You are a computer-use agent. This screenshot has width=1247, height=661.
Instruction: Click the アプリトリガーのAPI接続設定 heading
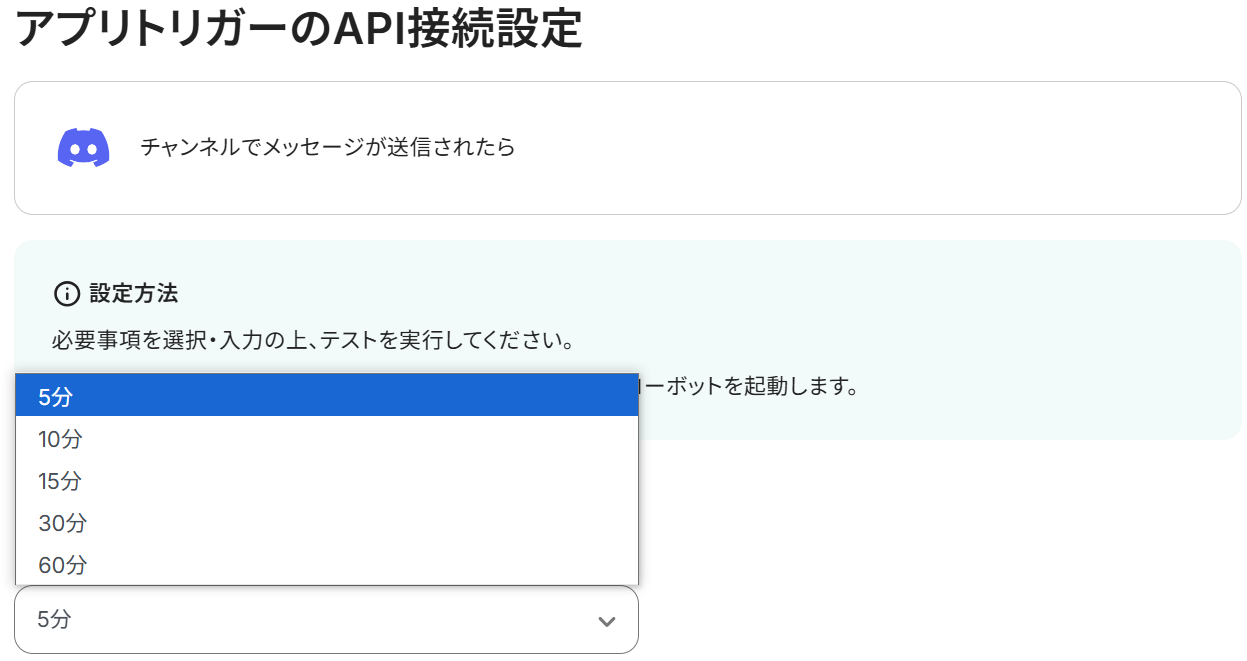tap(298, 28)
